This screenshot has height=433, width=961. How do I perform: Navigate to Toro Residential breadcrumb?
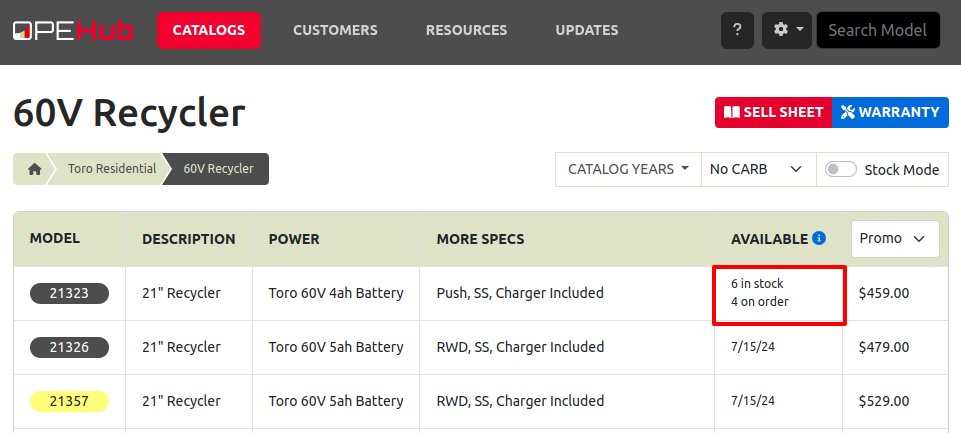(x=112, y=169)
